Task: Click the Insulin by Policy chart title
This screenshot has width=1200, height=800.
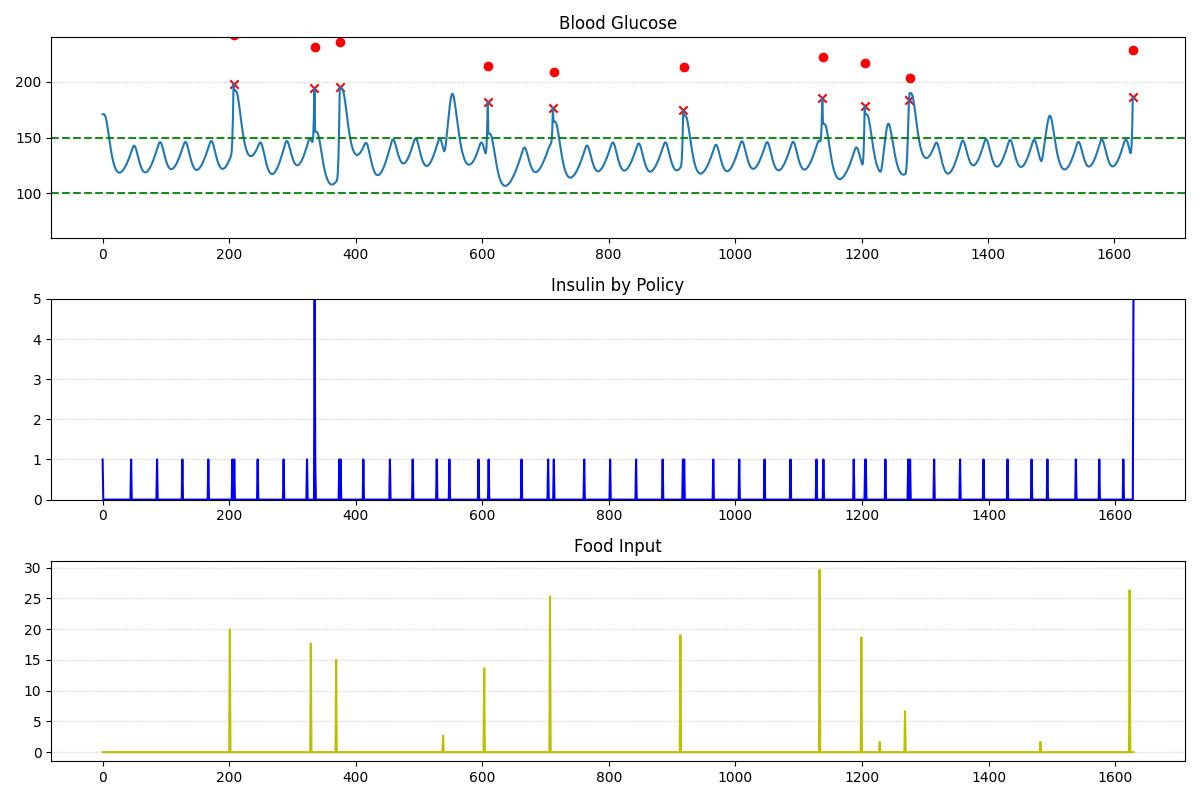Action: (x=617, y=285)
